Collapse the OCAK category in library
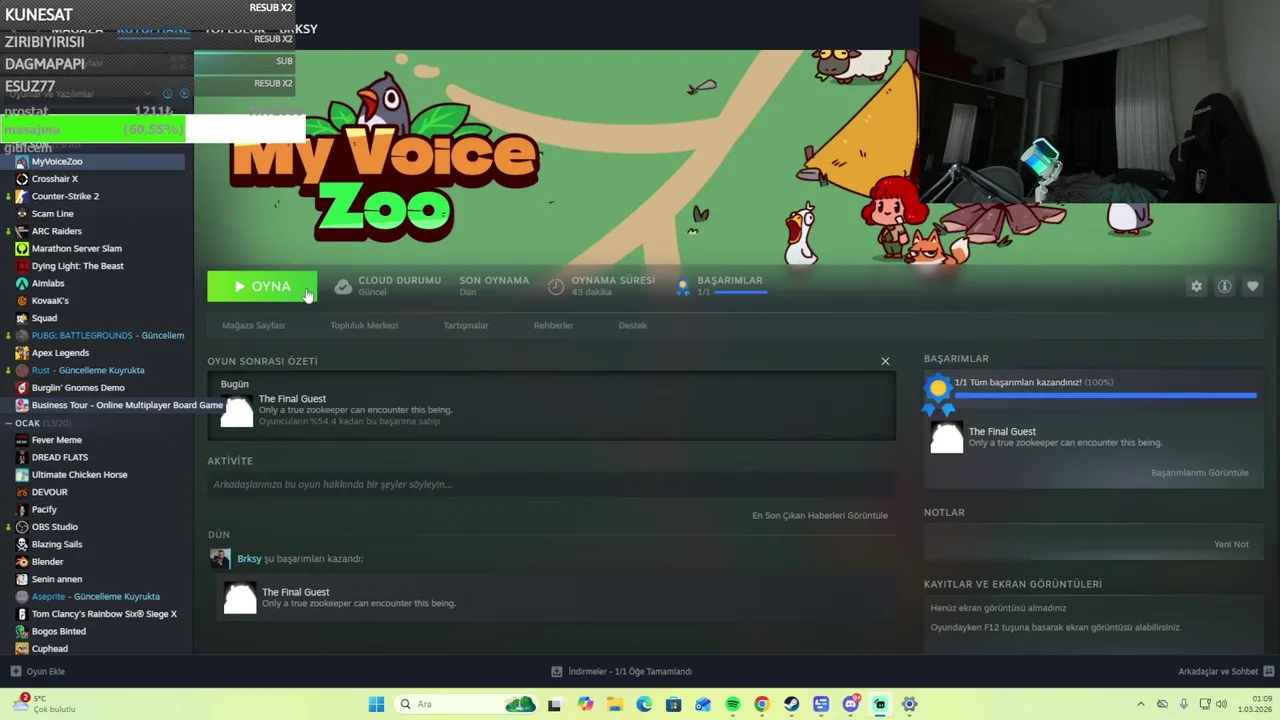 [8, 423]
